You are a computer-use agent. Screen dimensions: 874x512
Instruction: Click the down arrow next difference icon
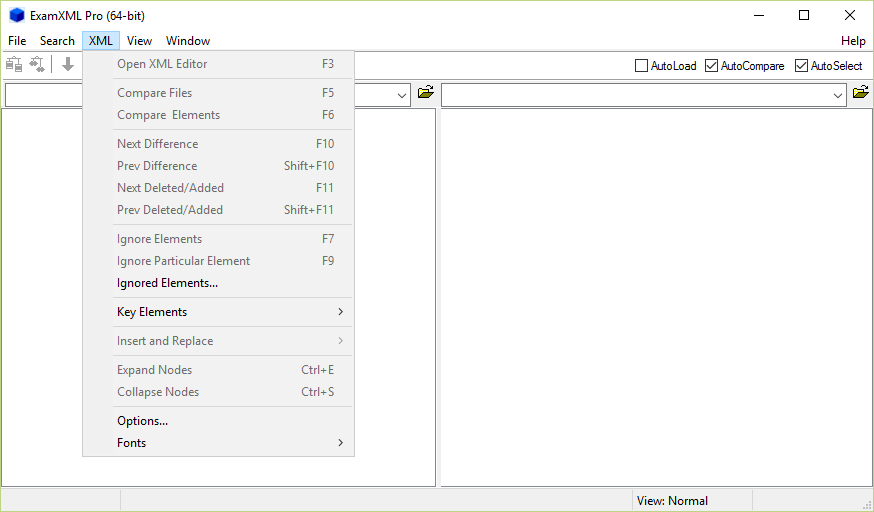pyautogui.click(x=68, y=65)
